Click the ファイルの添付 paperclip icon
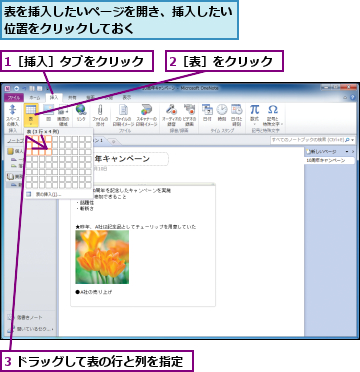 pyautogui.click(x=100, y=110)
